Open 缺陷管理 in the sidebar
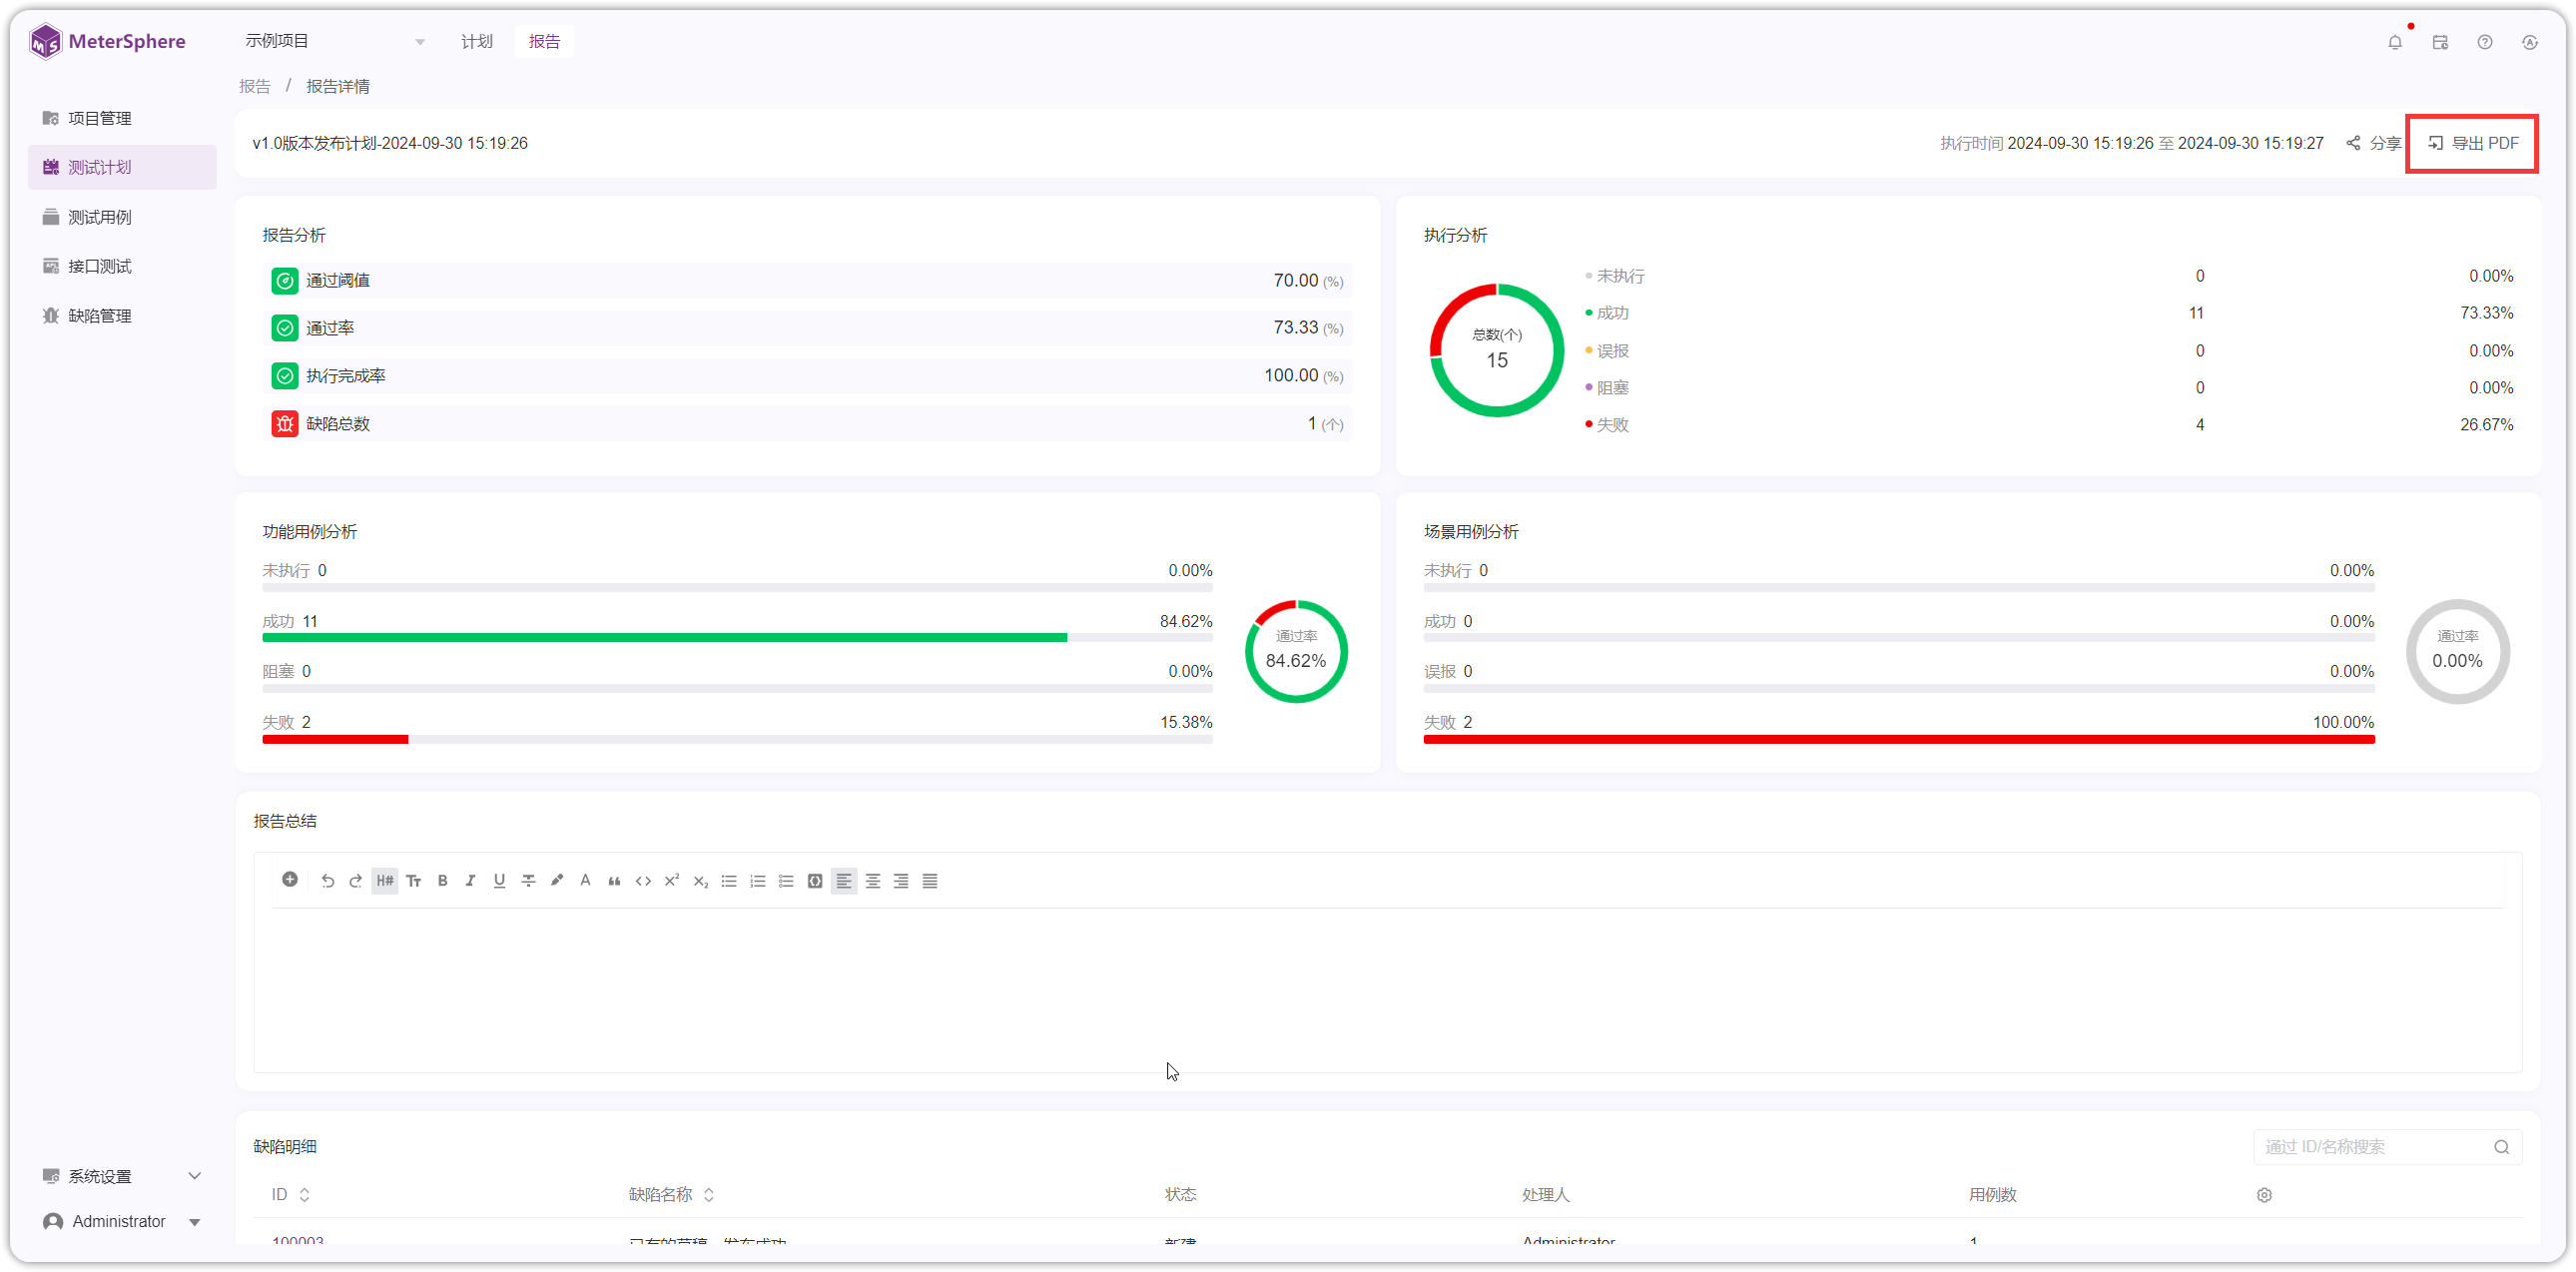2576x1272 pixels. (x=122, y=316)
